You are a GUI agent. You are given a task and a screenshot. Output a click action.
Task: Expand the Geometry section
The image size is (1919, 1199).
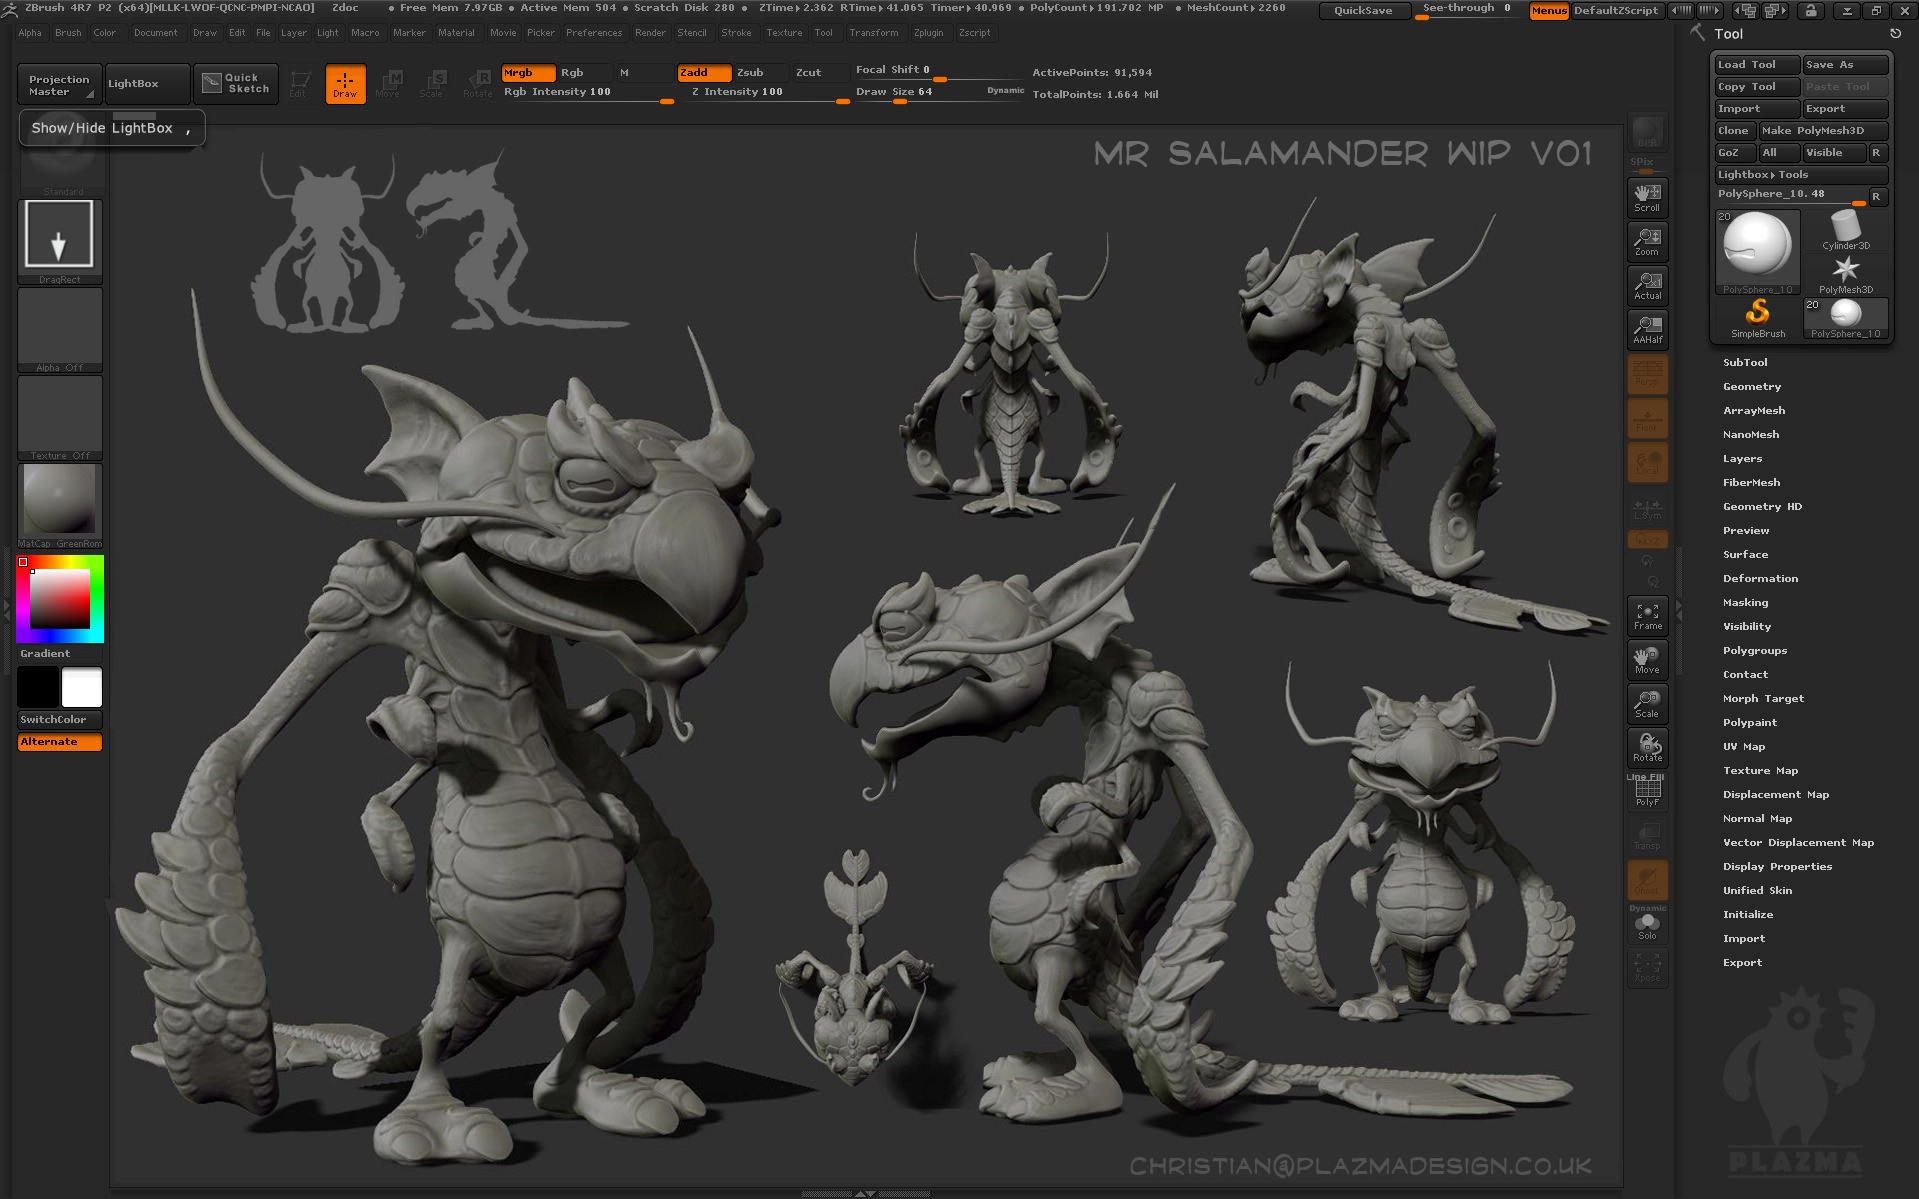[1751, 386]
